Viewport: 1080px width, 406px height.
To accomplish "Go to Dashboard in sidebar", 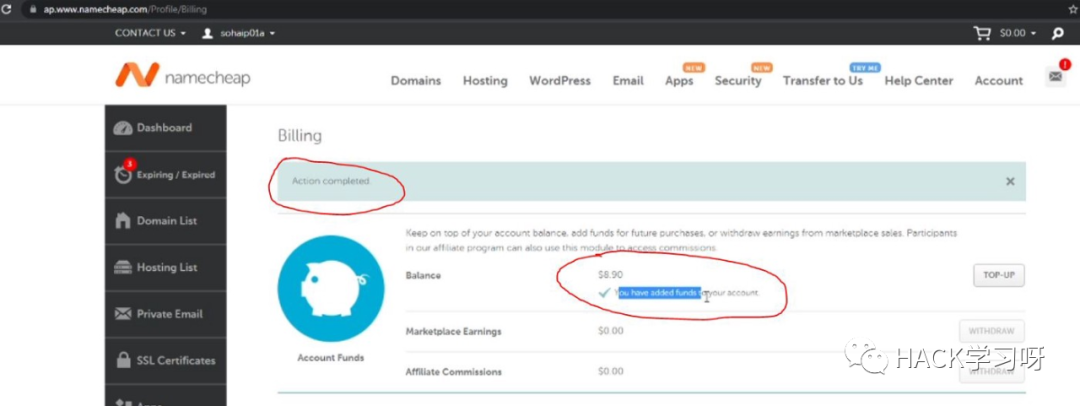I will tap(165, 128).
